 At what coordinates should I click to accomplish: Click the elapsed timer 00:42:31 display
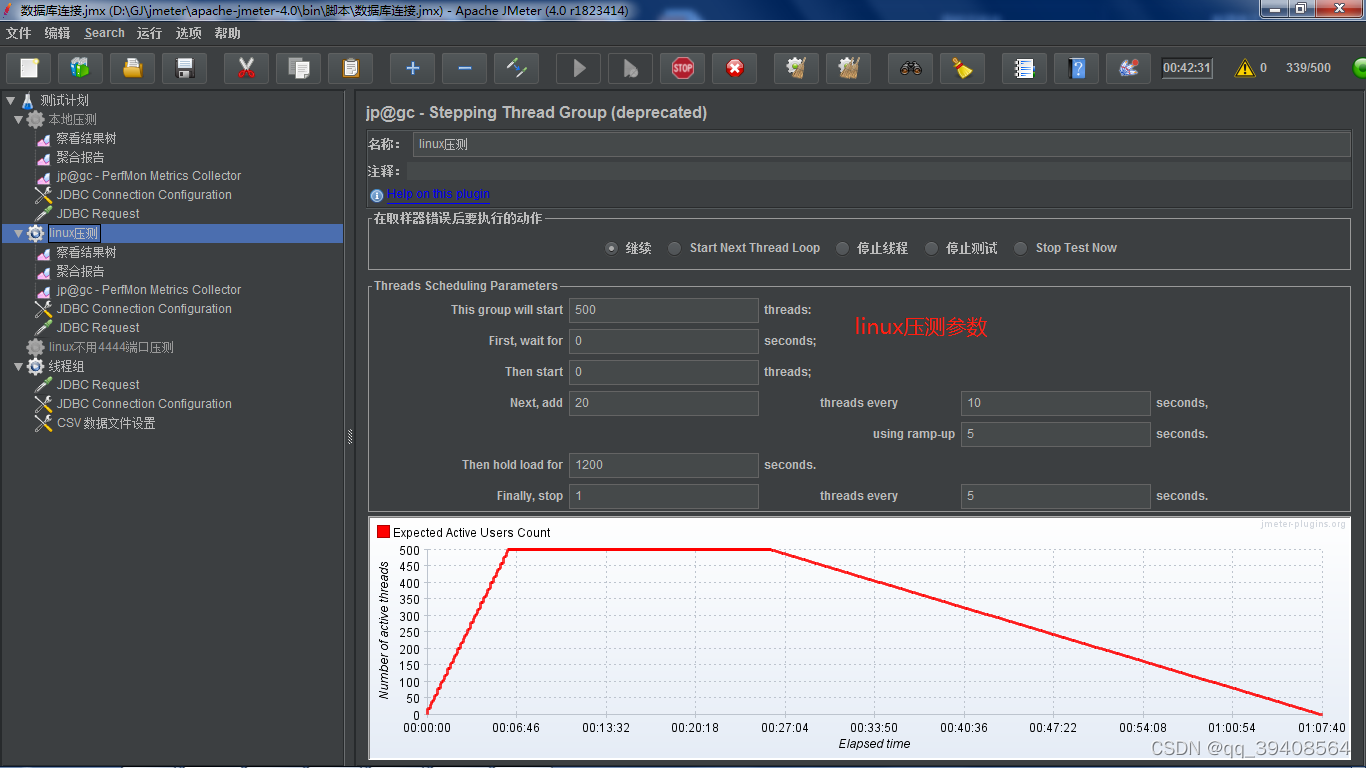(1187, 68)
